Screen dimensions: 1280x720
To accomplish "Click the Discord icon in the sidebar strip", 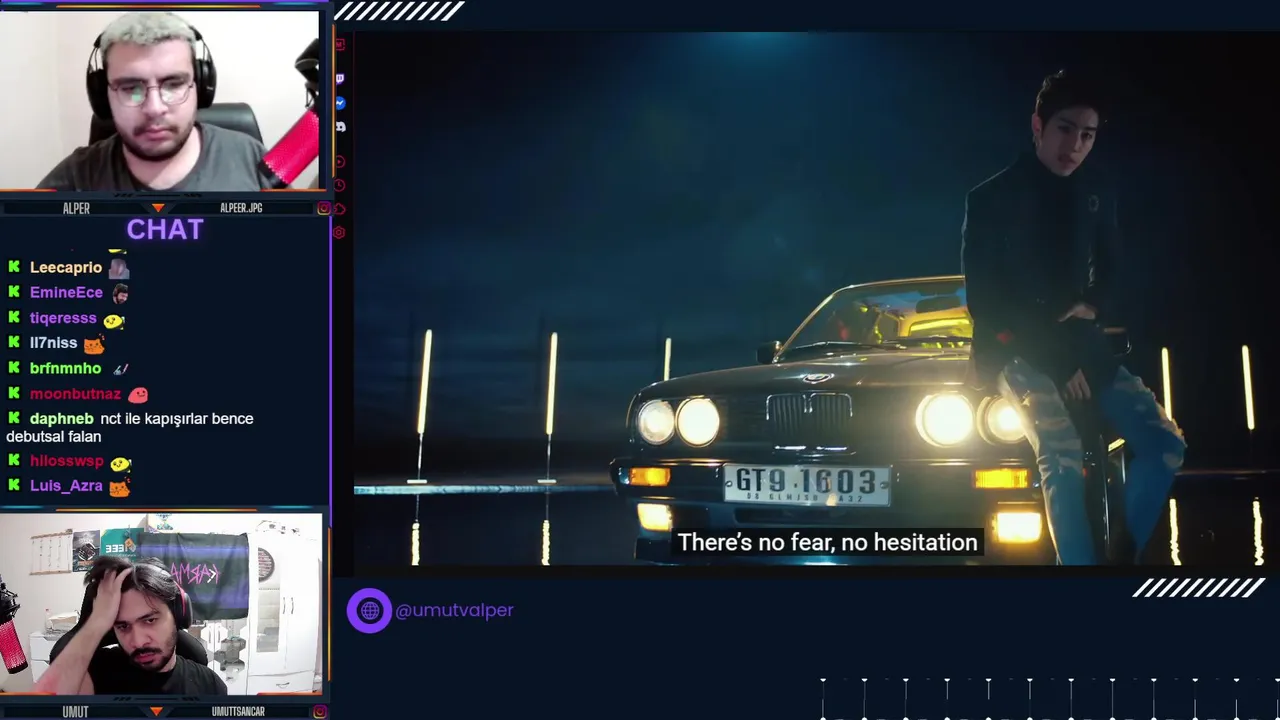I will click(x=340, y=127).
